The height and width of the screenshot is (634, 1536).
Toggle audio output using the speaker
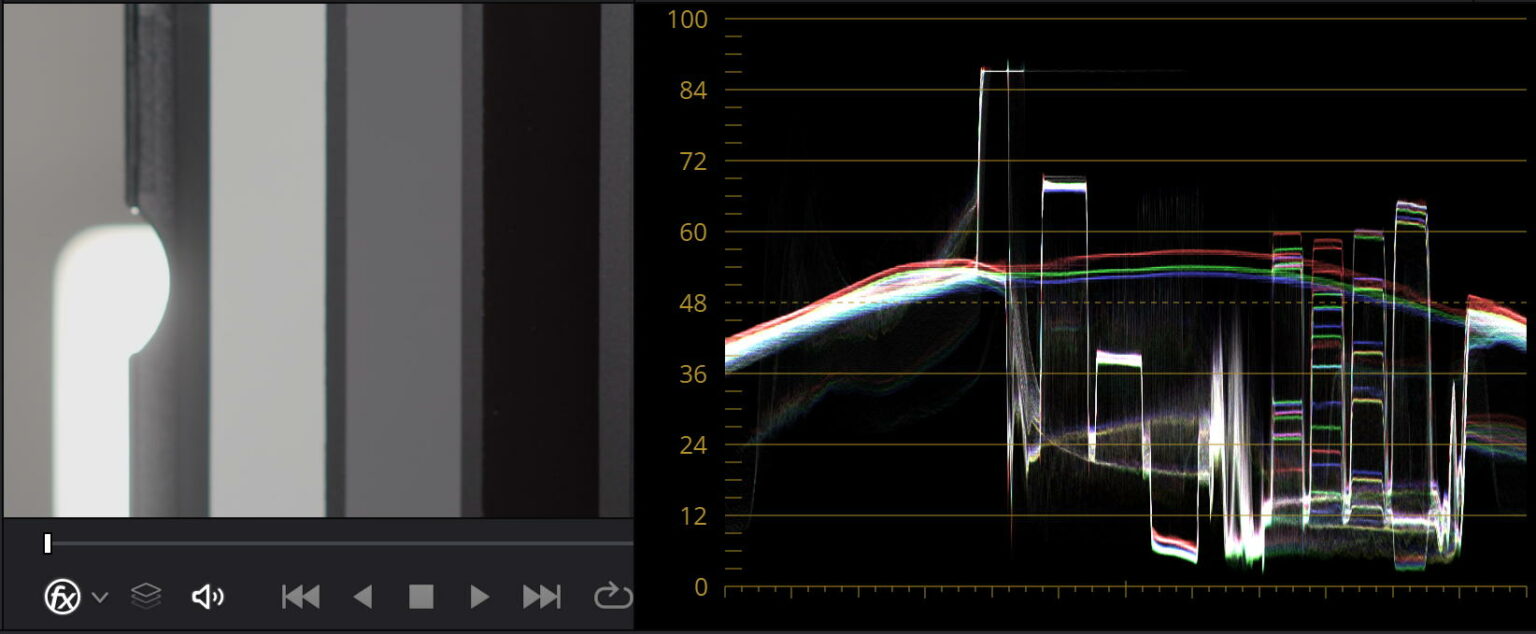click(206, 595)
